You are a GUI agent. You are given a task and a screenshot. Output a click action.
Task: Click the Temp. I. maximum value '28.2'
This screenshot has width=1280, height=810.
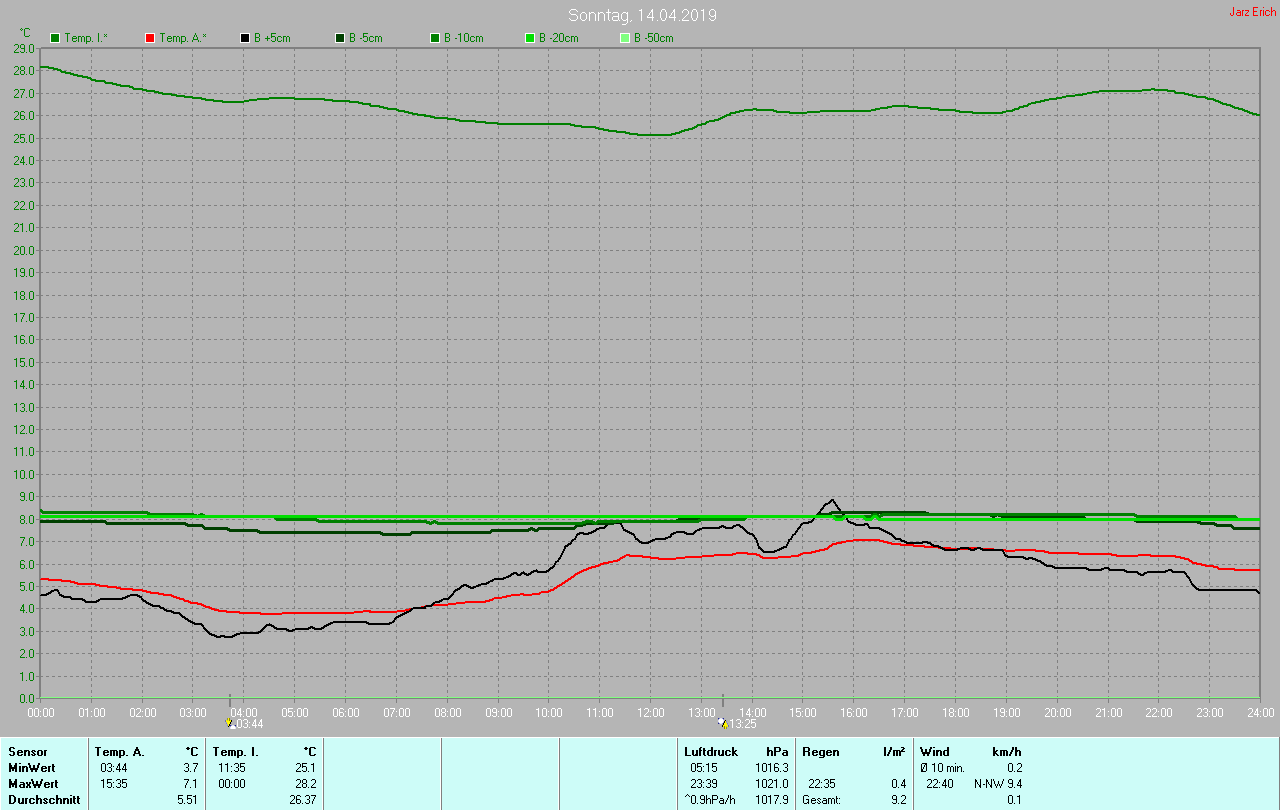[x=306, y=783]
